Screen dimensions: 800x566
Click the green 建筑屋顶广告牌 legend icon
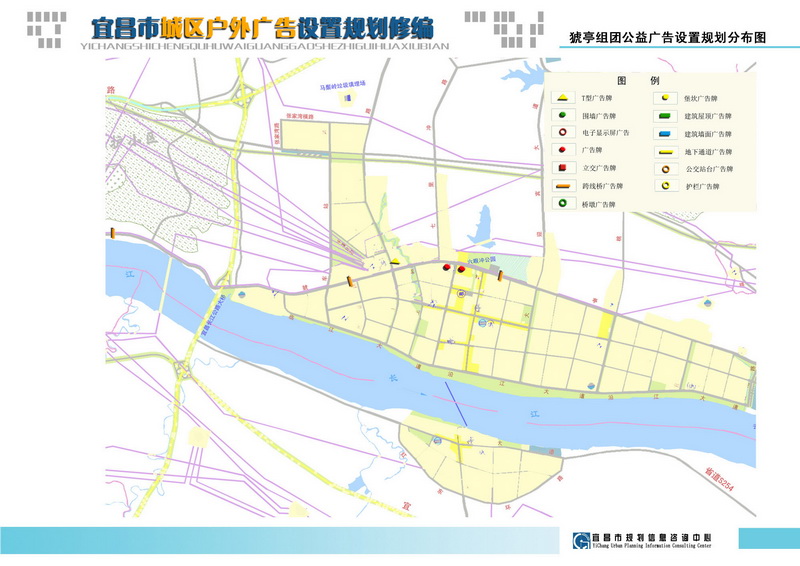pos(664,116)
